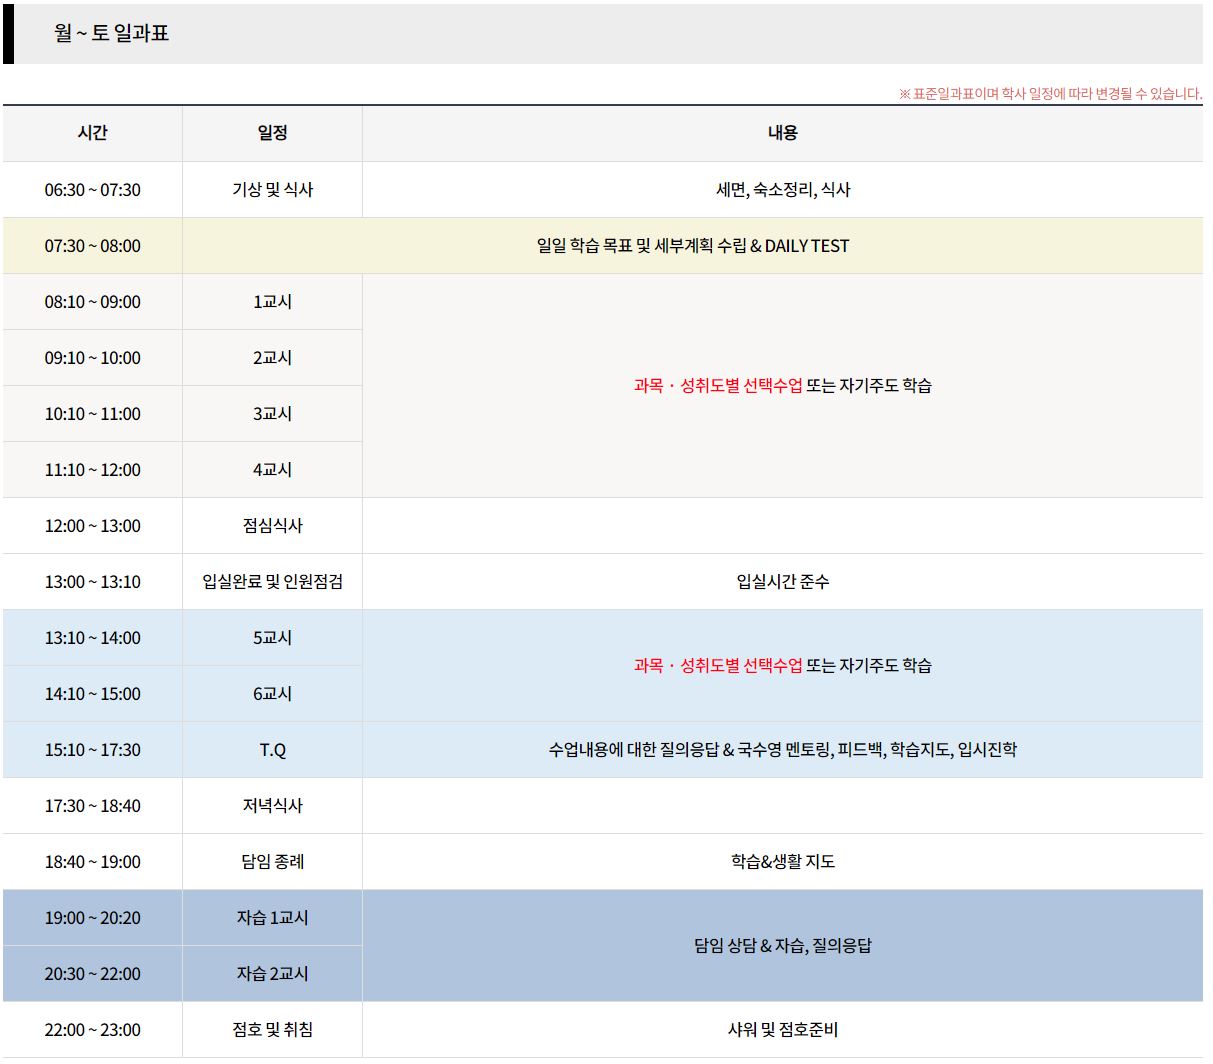Select the 4교시 class period cell
The height and width of the screenshot is (1064, 1213).
[272, 469]
